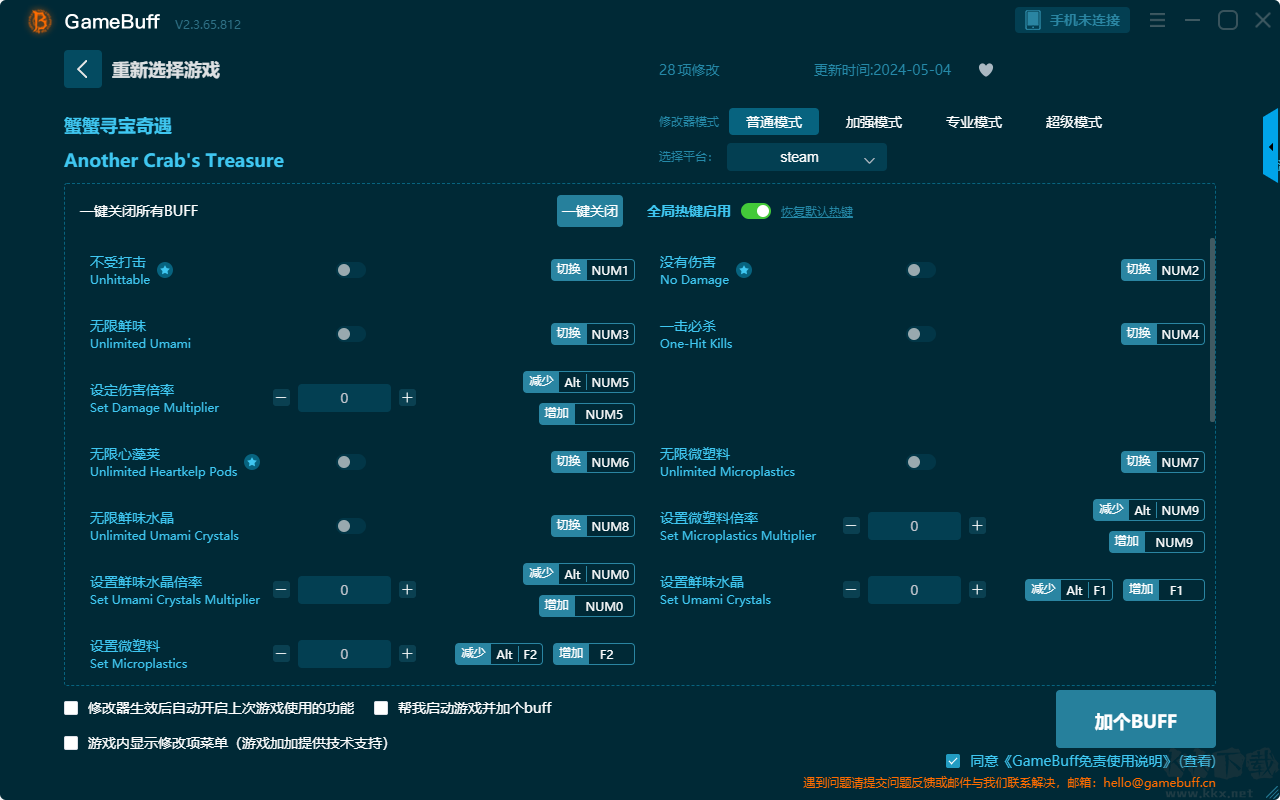
Task: Click the F1 increase hotkey for Umami Crystals
Action: click(x=1164, y=590)
